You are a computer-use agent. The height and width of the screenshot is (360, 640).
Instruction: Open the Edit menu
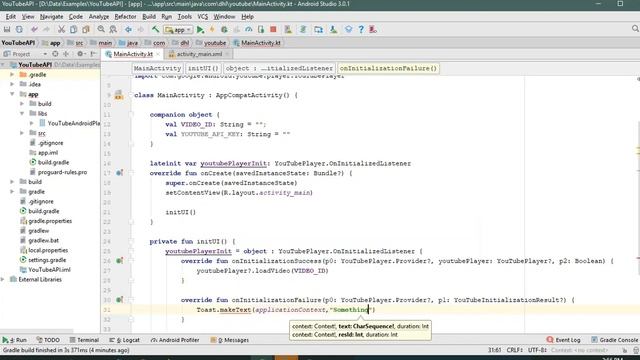pos(11,17)
